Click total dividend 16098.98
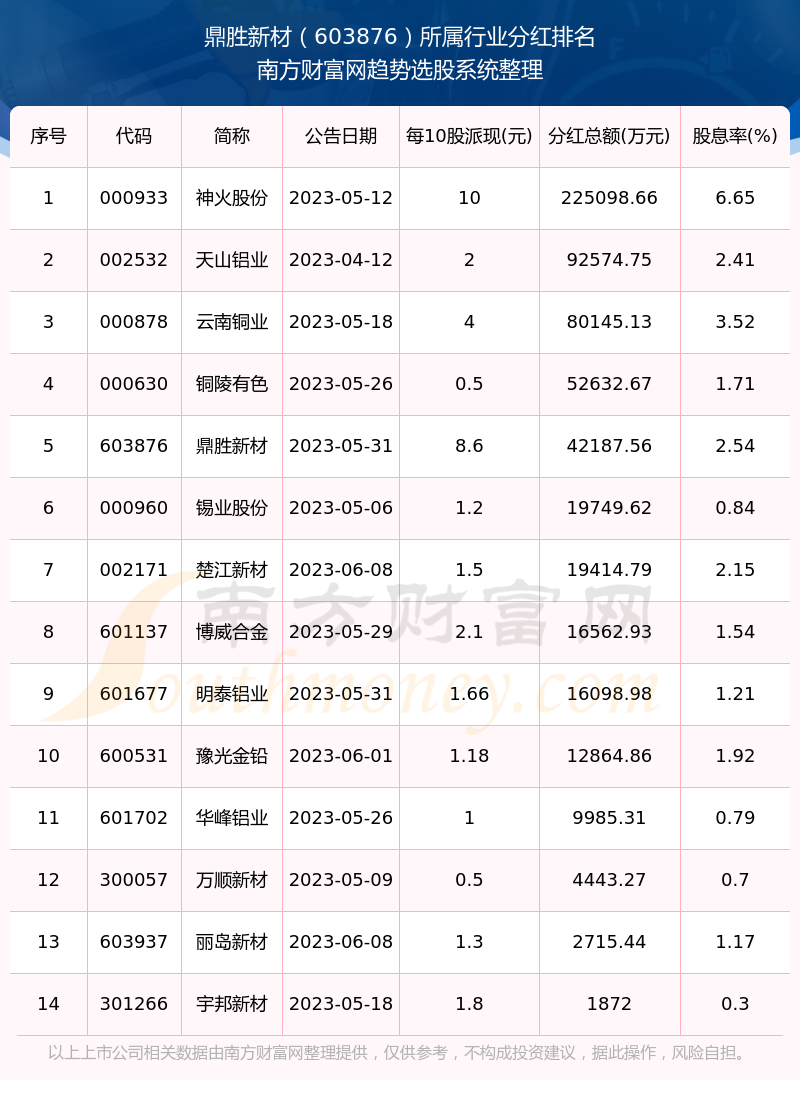 tap(609, 694)
